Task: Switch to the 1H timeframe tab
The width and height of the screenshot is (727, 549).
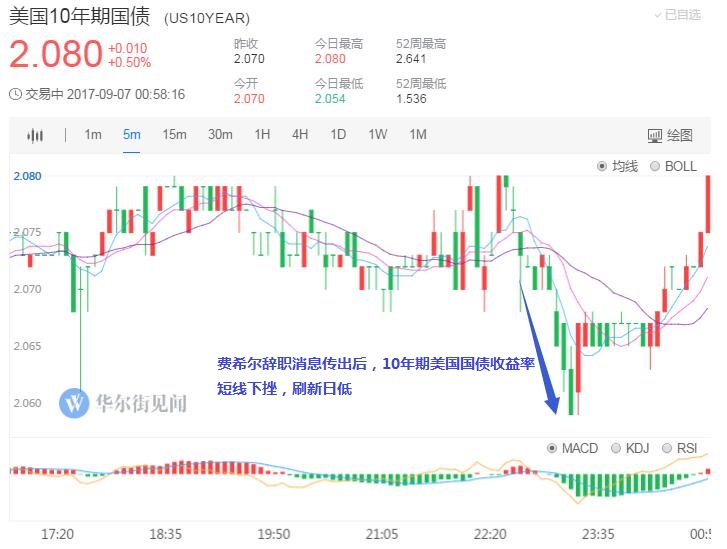Action: tap(262, 134)
